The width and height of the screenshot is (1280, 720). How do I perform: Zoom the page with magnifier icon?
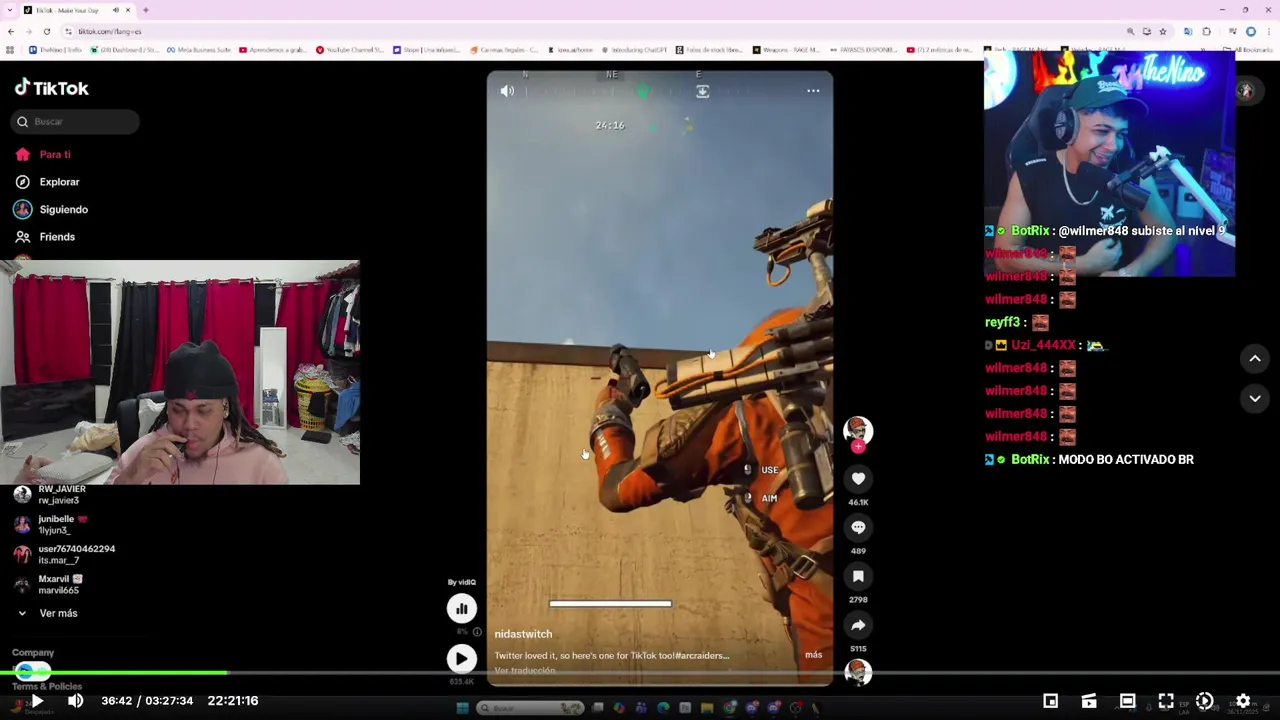point(1130,31)
